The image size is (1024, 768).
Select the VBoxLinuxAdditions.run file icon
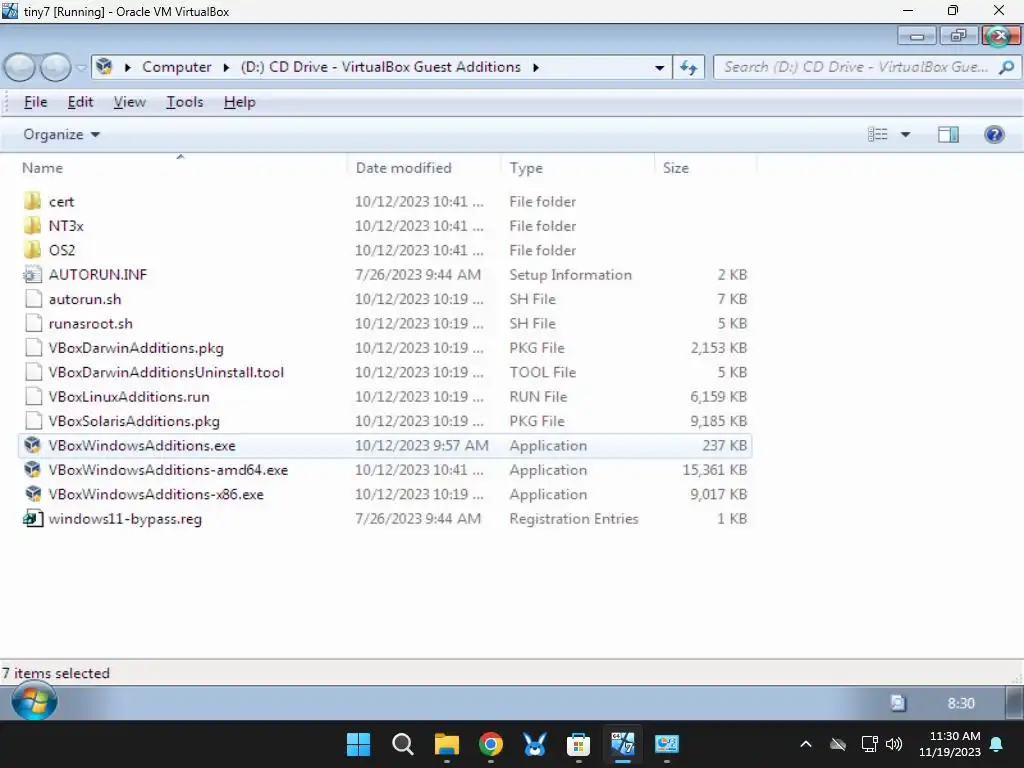[33, 397]
